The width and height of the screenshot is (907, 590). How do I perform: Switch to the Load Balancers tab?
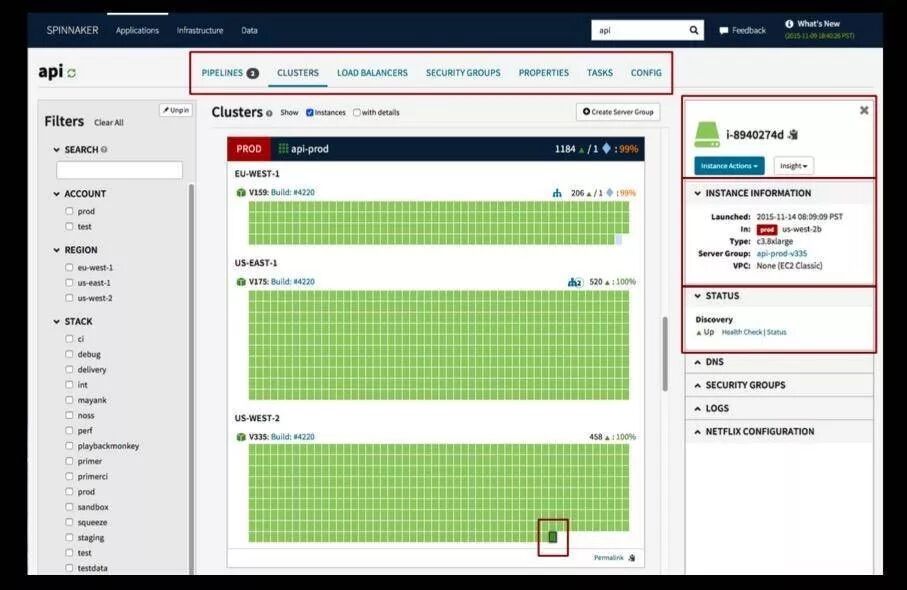[373, 73]
